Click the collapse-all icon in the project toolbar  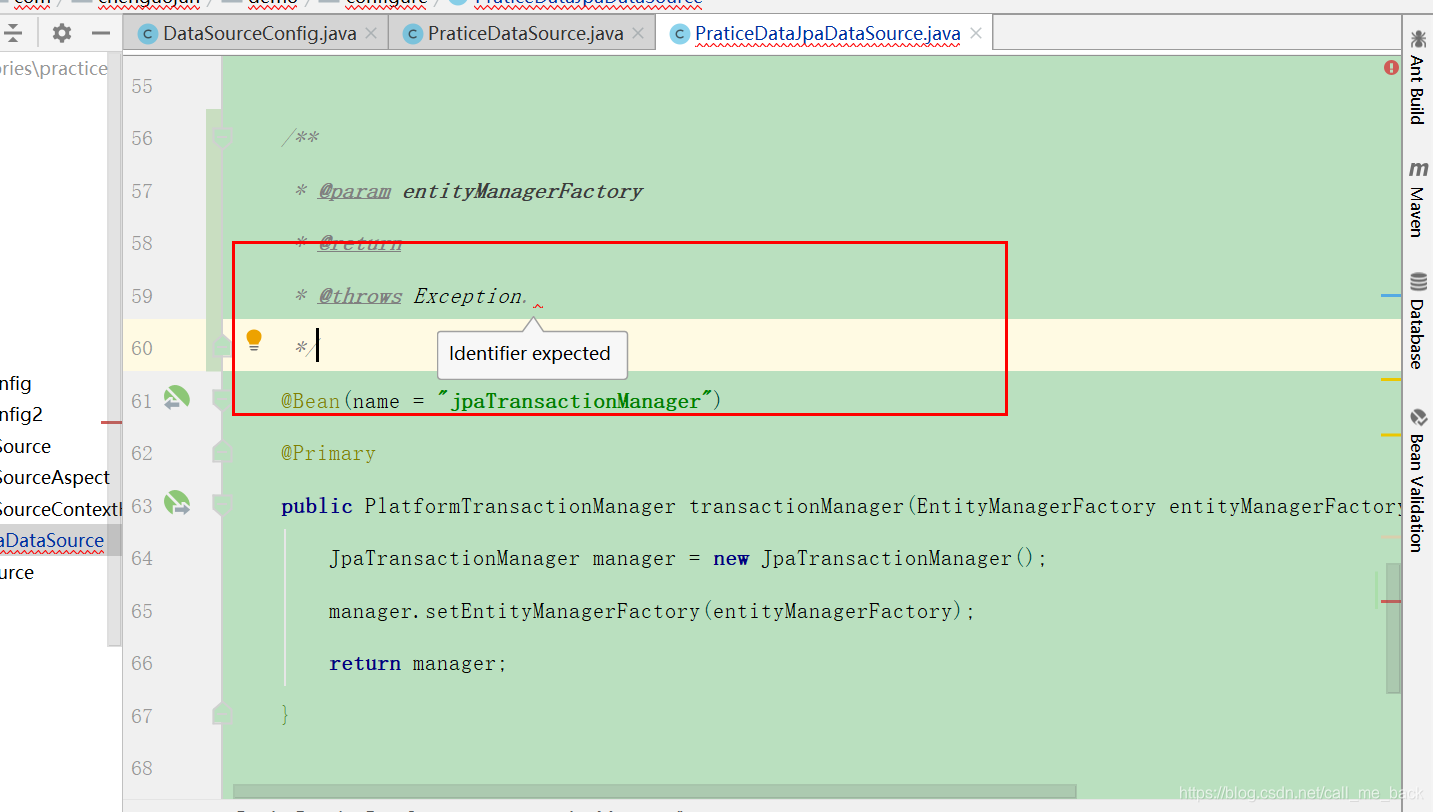tap(16, 32)
